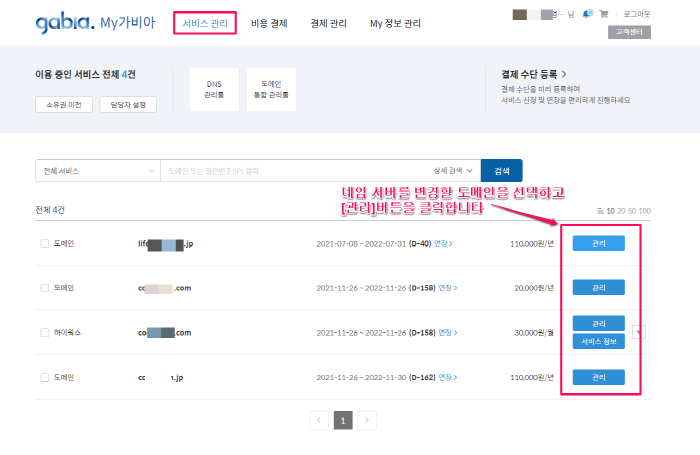The image size is (700, 455).
Task: Click 관리 for 하이웍스 row
Action: tap(599, 323)
